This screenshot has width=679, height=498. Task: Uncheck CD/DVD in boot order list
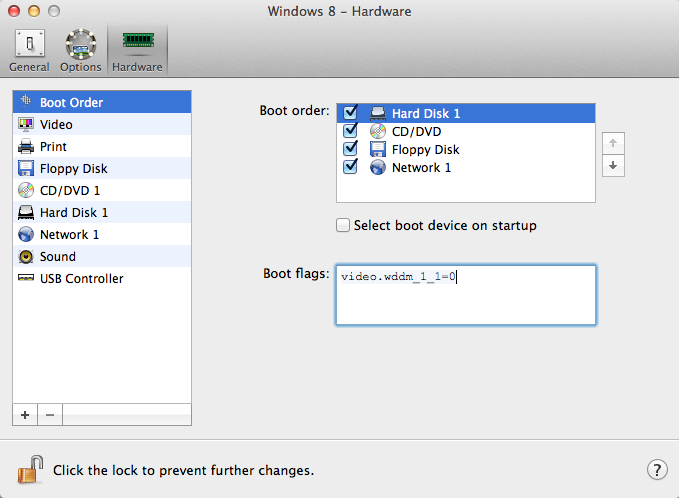(350, 130)
